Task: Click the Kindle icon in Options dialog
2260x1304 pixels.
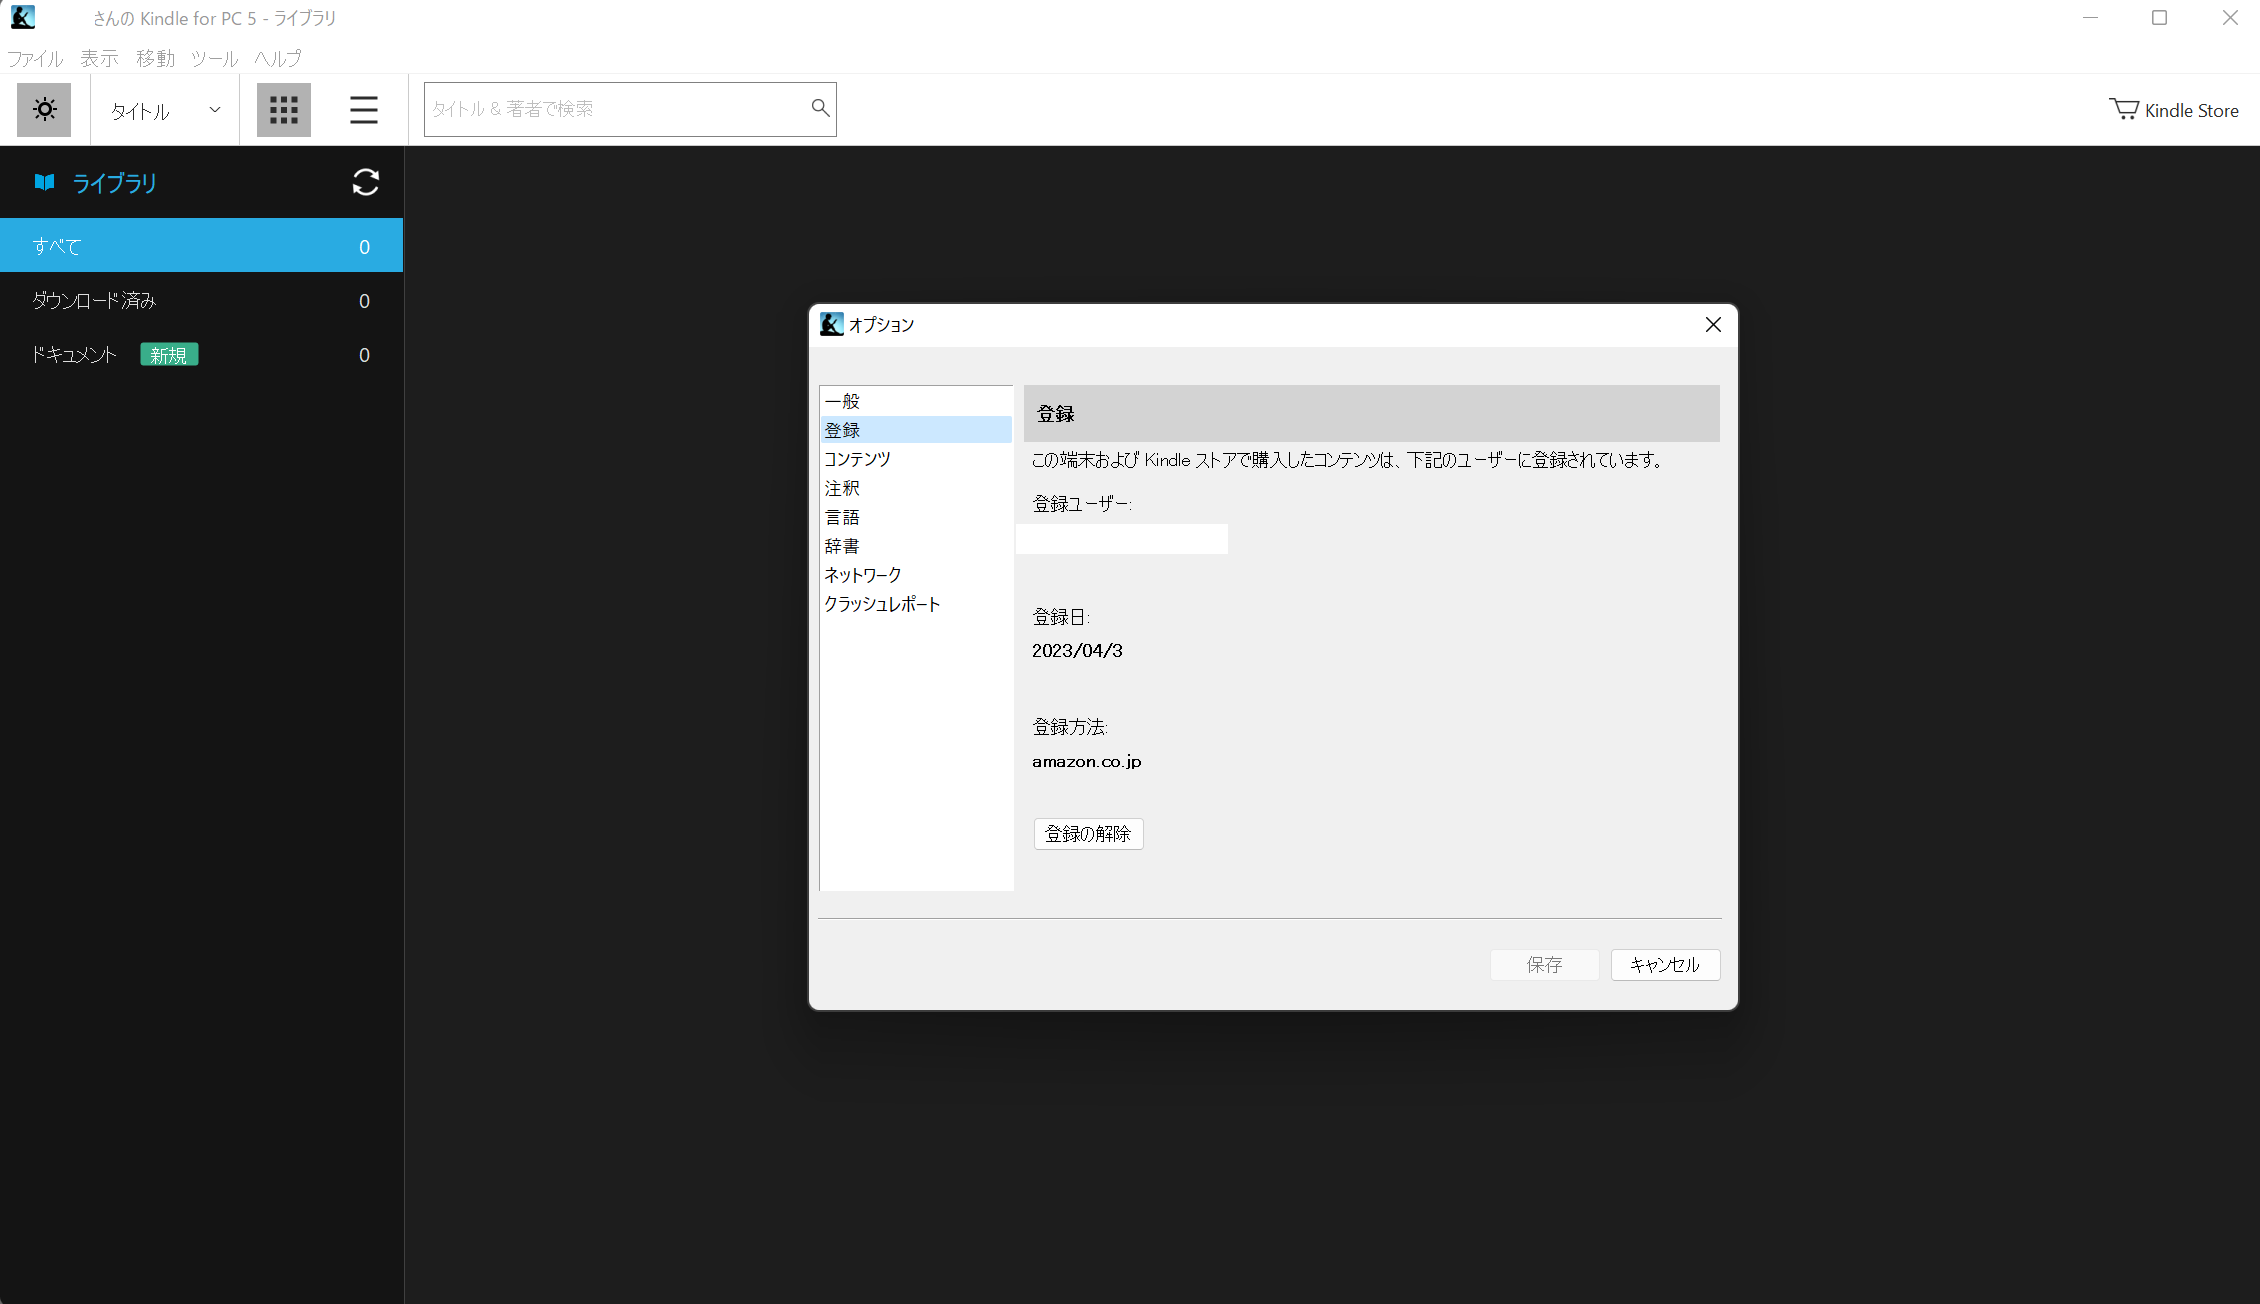Action: tap(832, 324)
